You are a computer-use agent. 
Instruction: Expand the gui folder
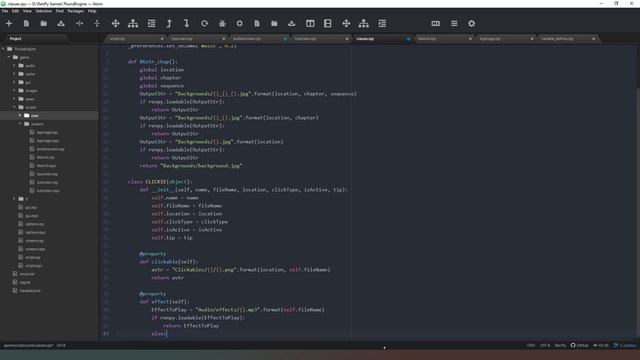15,82
